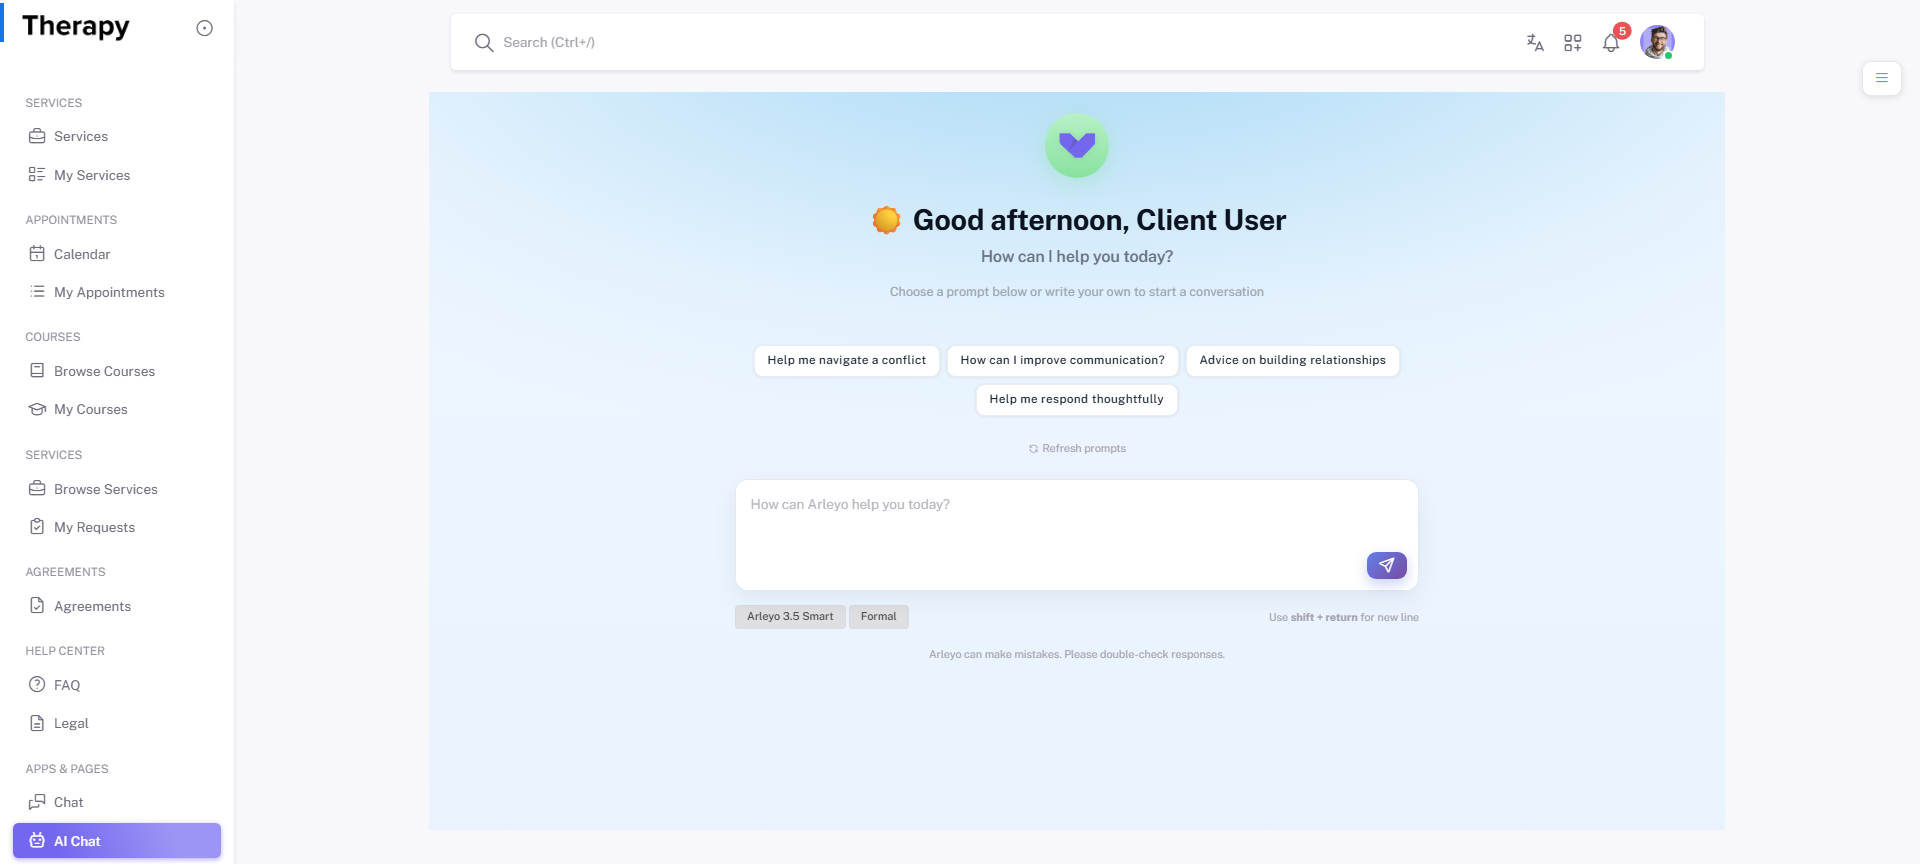Open the Formal tone selector
The width and height of the screenshot is (1920, 864).
[x=879, y=617]
